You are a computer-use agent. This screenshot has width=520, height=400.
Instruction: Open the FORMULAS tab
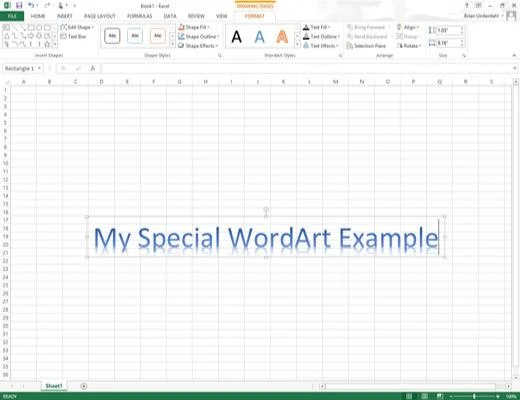(x=140, y=16)
